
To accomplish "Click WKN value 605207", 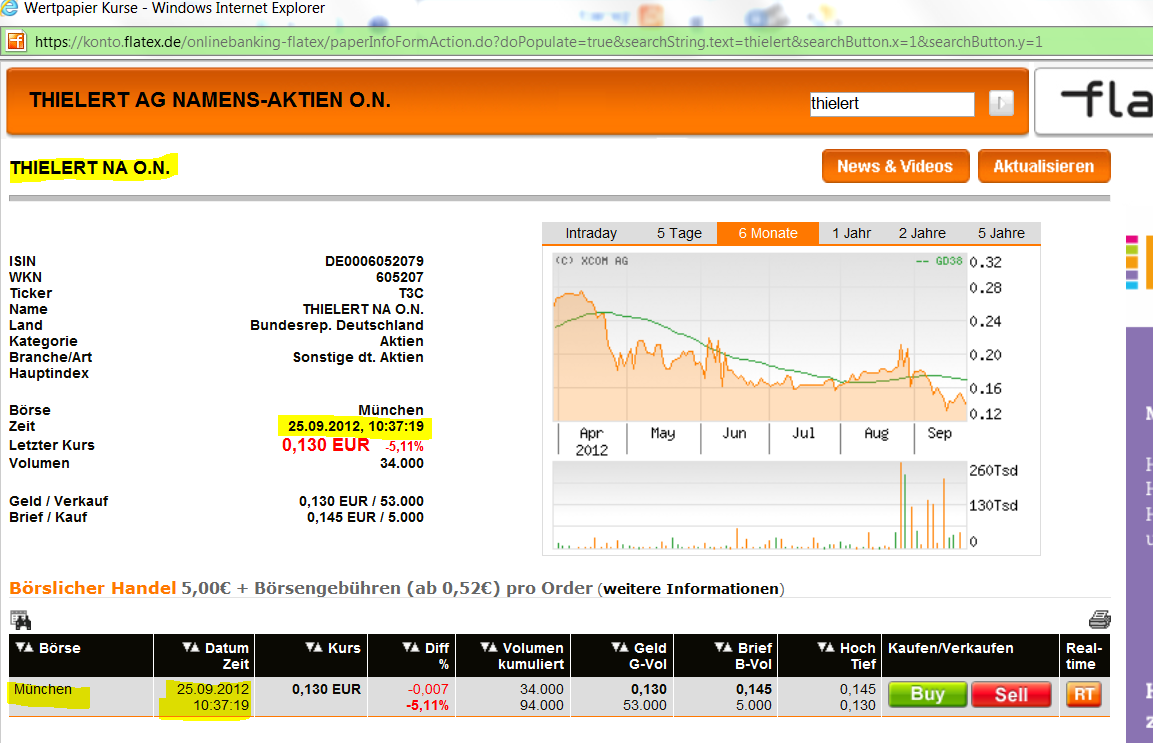I will click(399, 277).
